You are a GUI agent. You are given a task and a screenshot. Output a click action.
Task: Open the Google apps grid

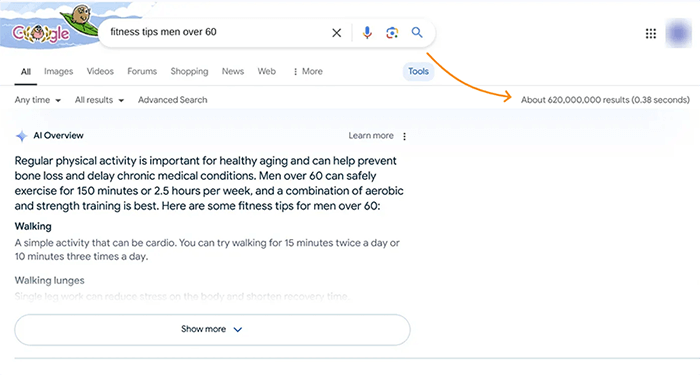tap(651, 33)
